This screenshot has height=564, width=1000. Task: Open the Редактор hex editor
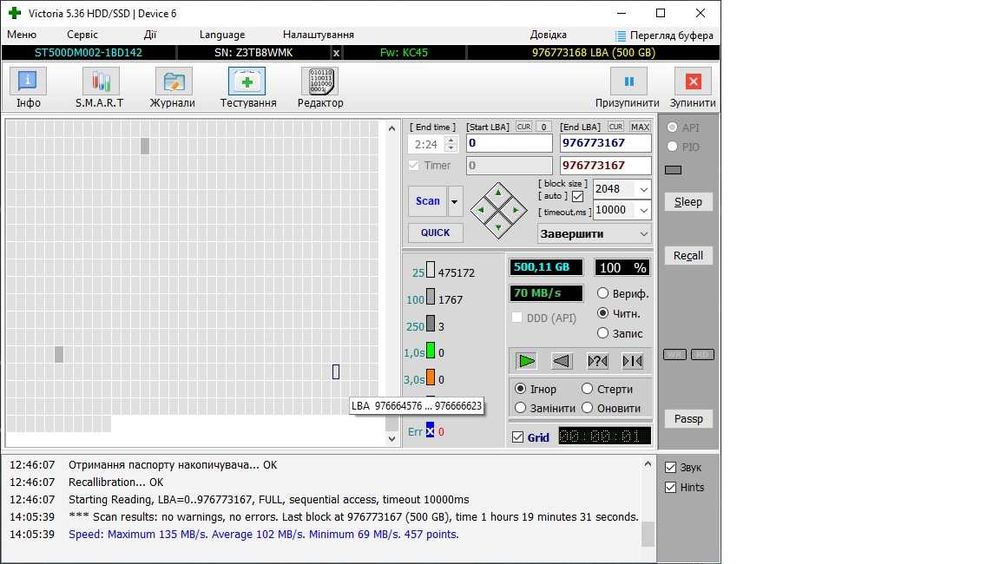coord(320,89)
